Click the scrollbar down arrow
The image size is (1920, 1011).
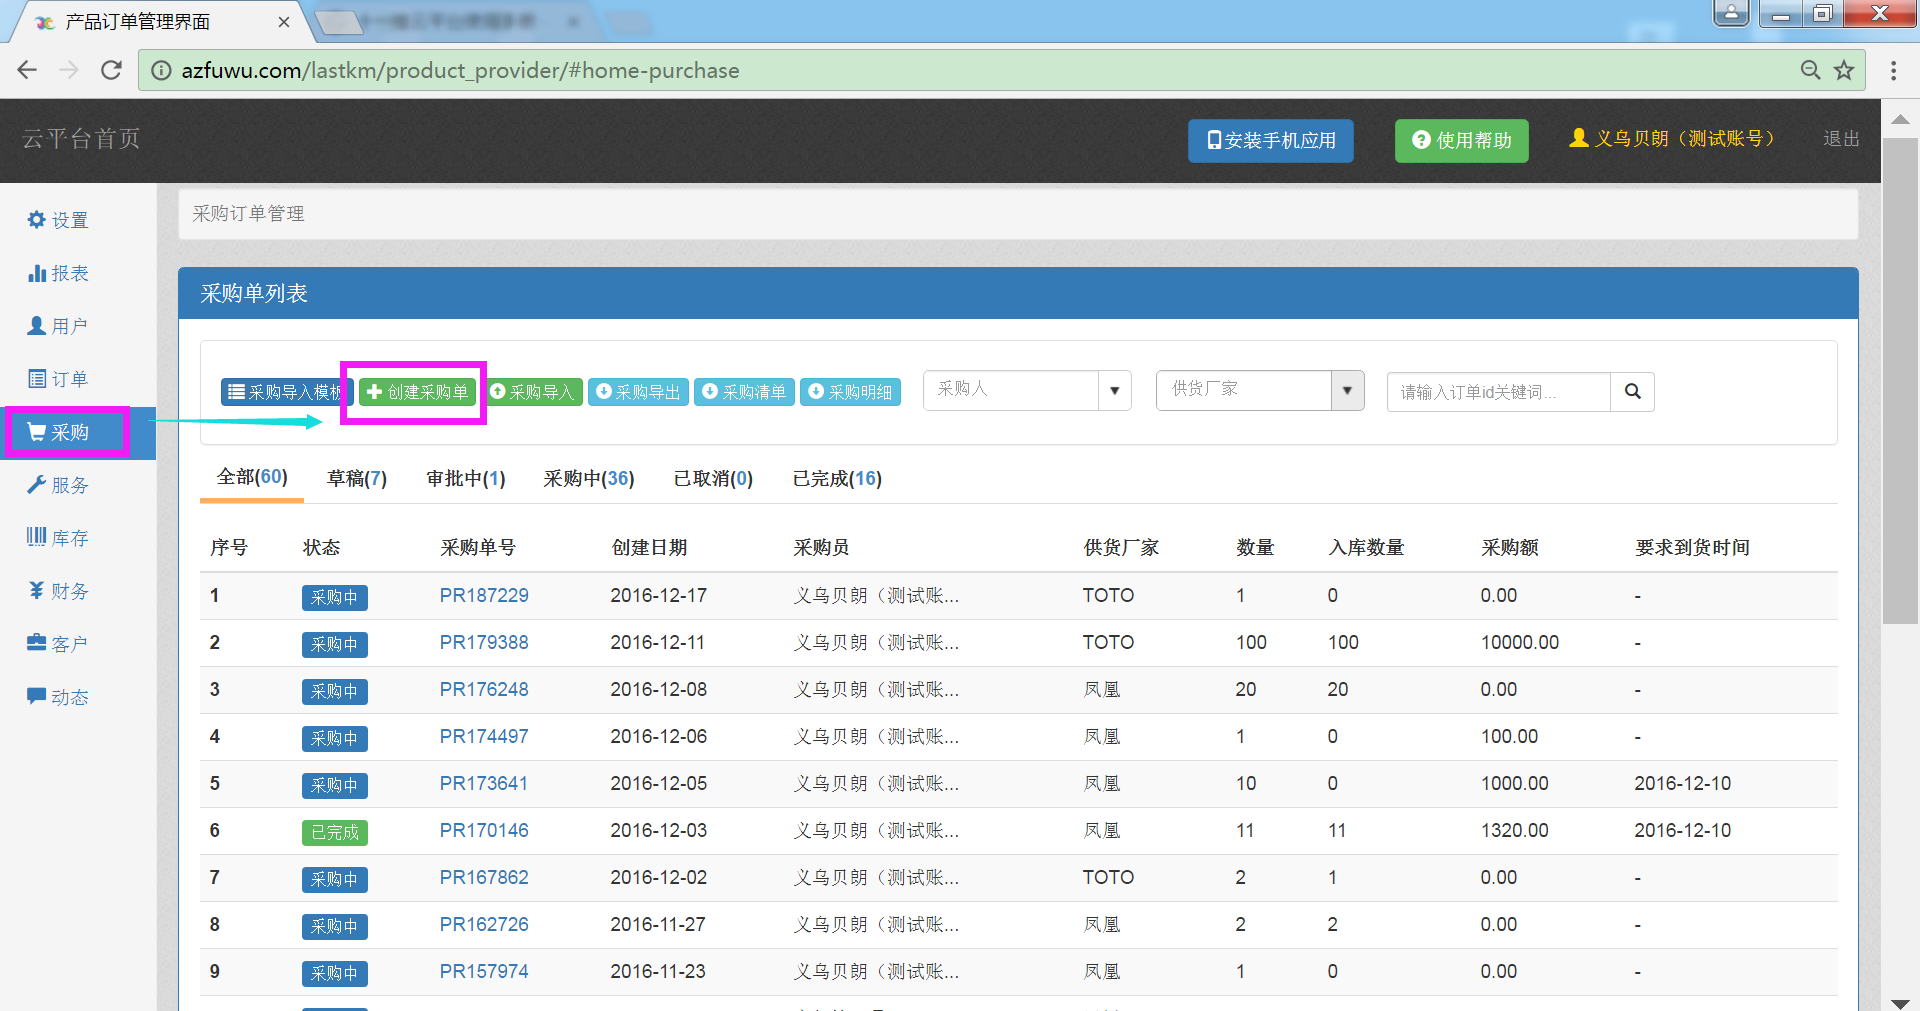point(1900,1002)
